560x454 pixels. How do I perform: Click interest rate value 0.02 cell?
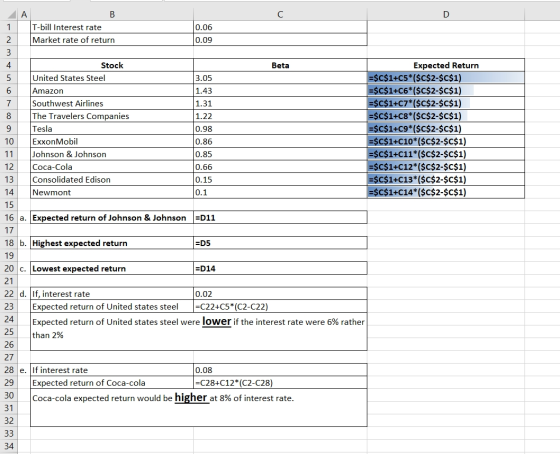pyautogui.click(x=280, y=294)
